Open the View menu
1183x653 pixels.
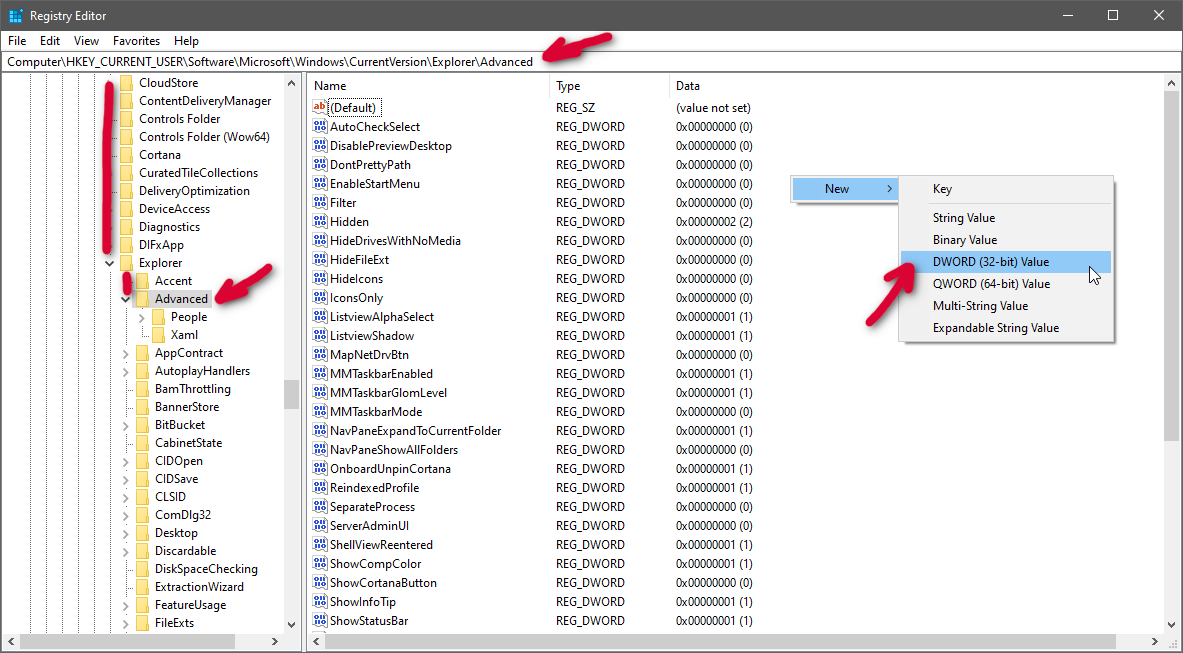click(x=86, y=41)
